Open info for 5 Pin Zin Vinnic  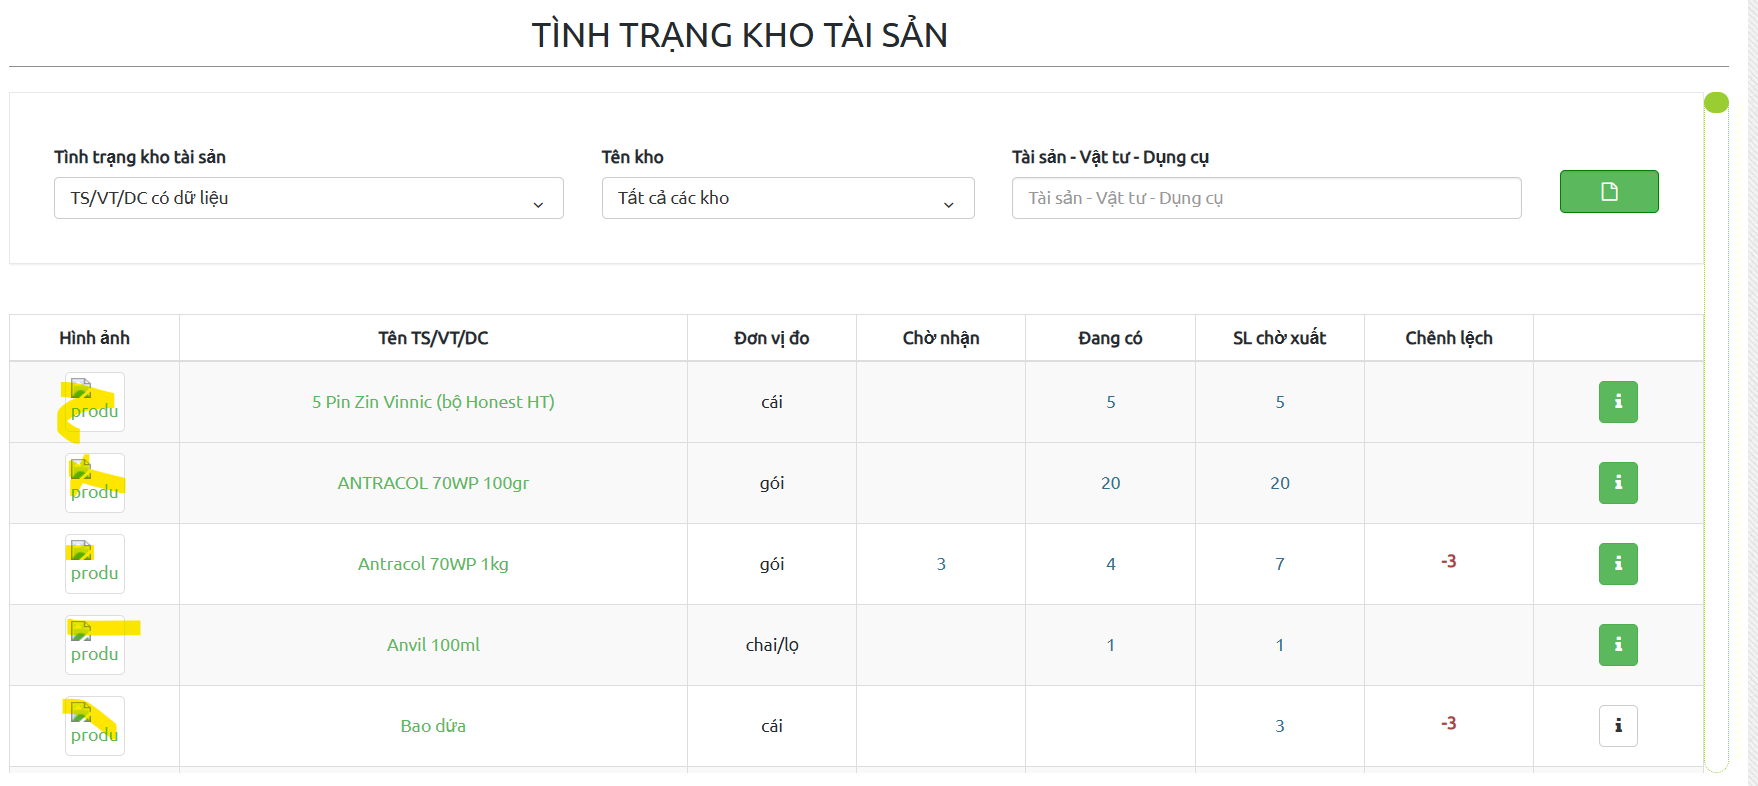pyautogui.click(x=1617, y=402)
